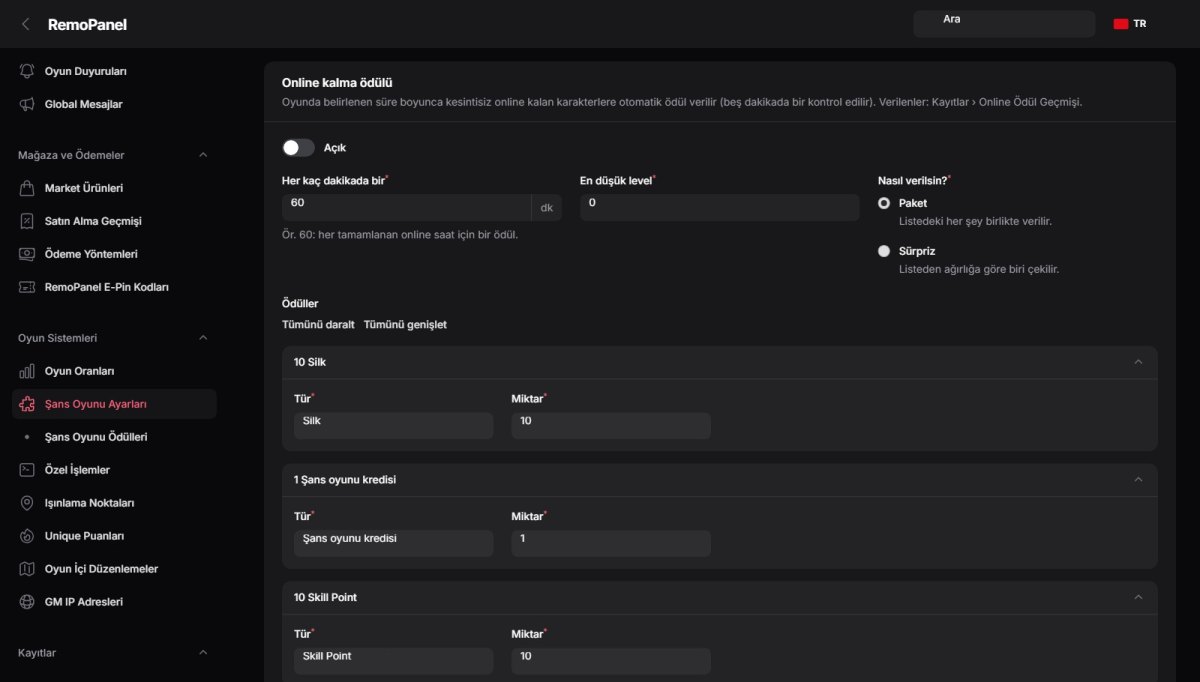1200x682 pixels.
Task: Click the Şans Oyunu Ayarları puzzle icon
Action: (27, 404)
